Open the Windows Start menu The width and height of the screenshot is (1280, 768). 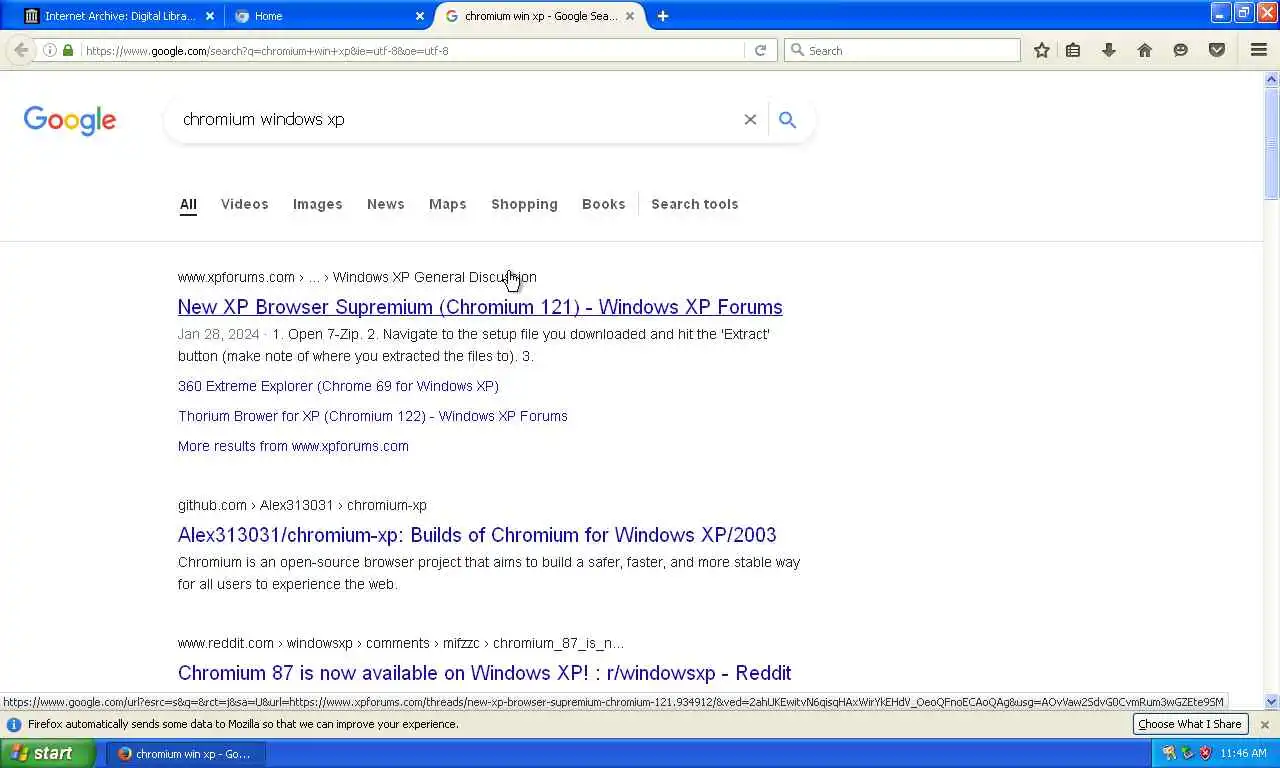click(x=47, y=753)
